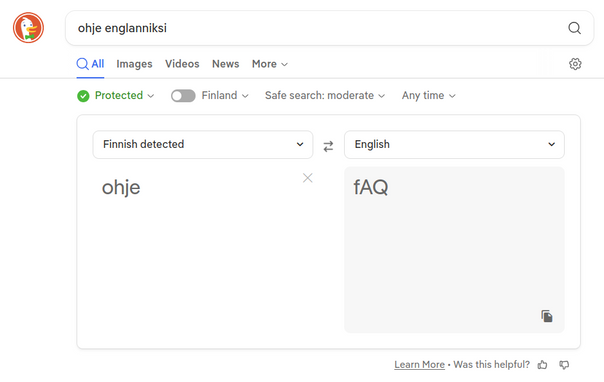This screenshot has height=382, width=604.
Task: Switch to the Videos tab
Action: tap(182, 64)
